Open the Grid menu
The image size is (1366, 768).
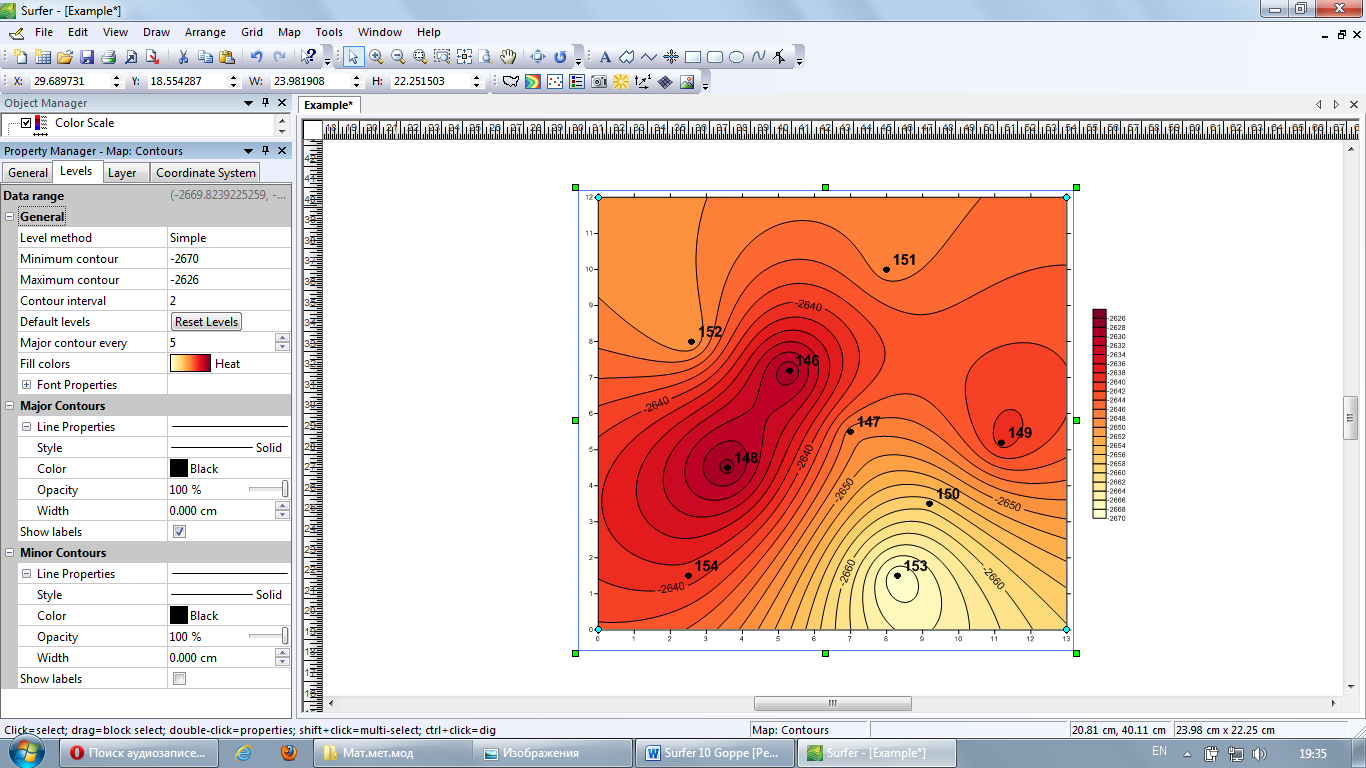(x=252, y=32)
